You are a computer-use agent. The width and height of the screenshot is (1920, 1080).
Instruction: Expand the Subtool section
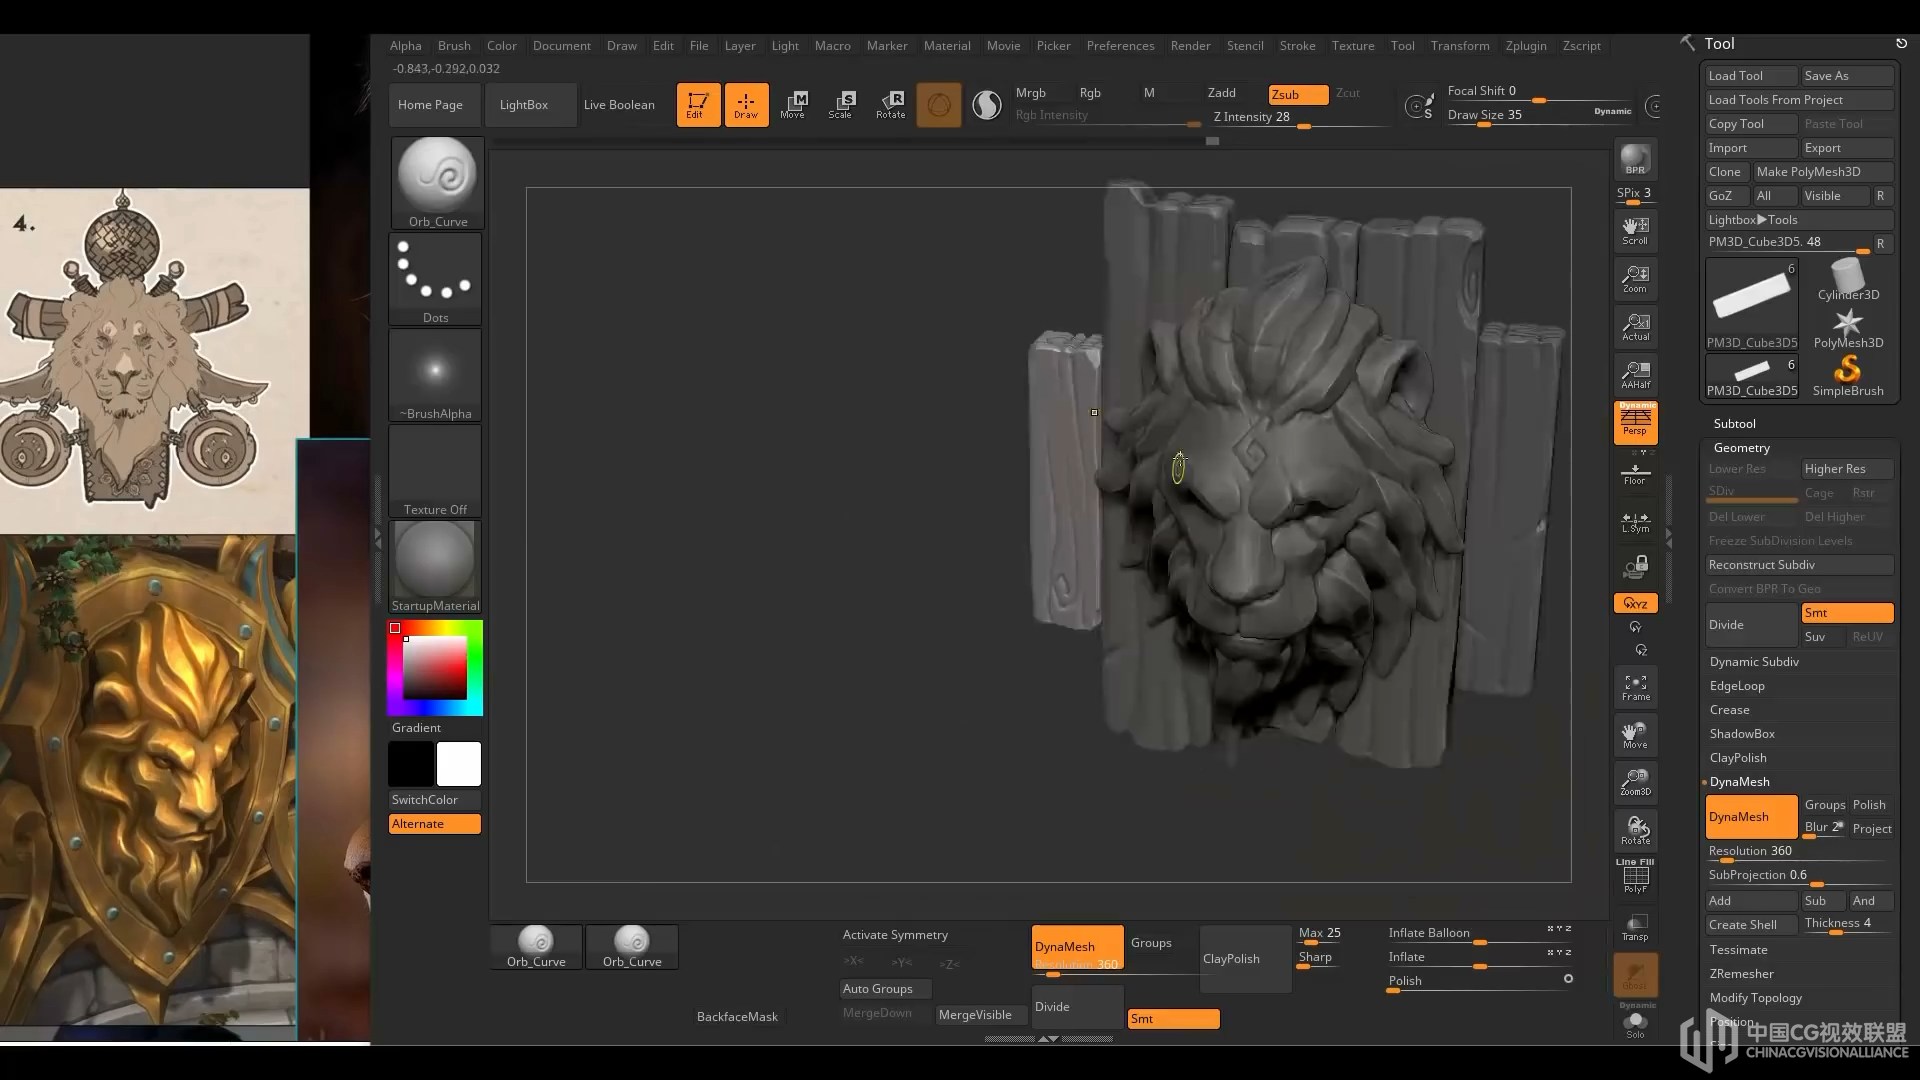(1734, 424)
